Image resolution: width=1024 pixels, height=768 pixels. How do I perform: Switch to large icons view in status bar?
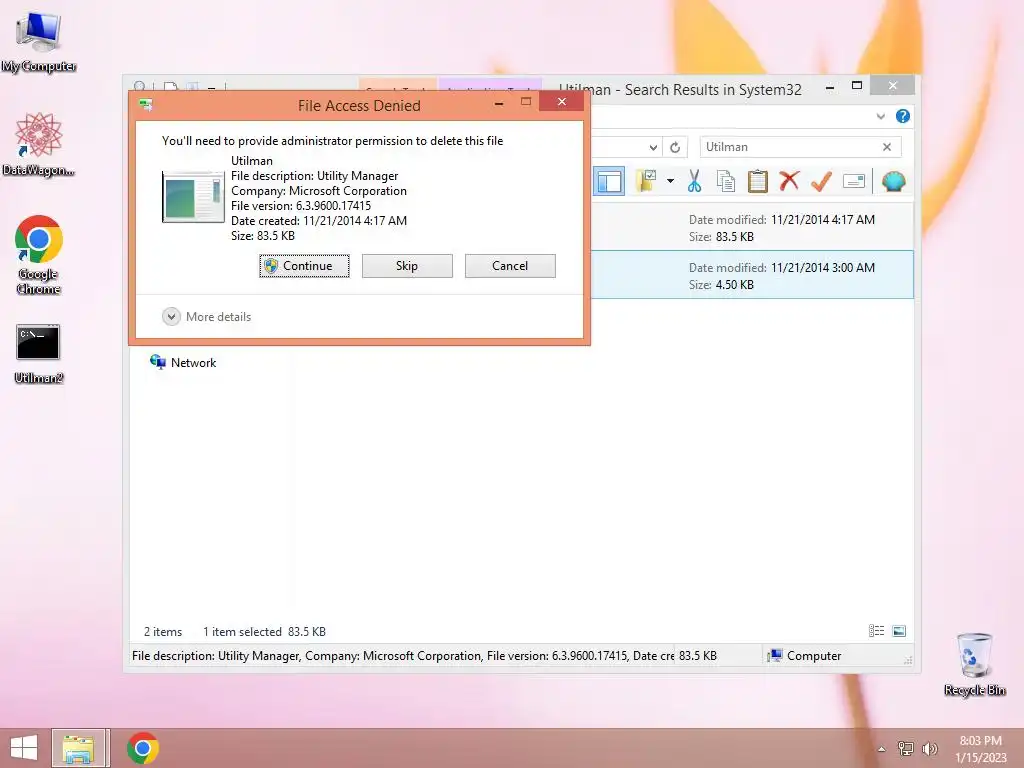899,631
